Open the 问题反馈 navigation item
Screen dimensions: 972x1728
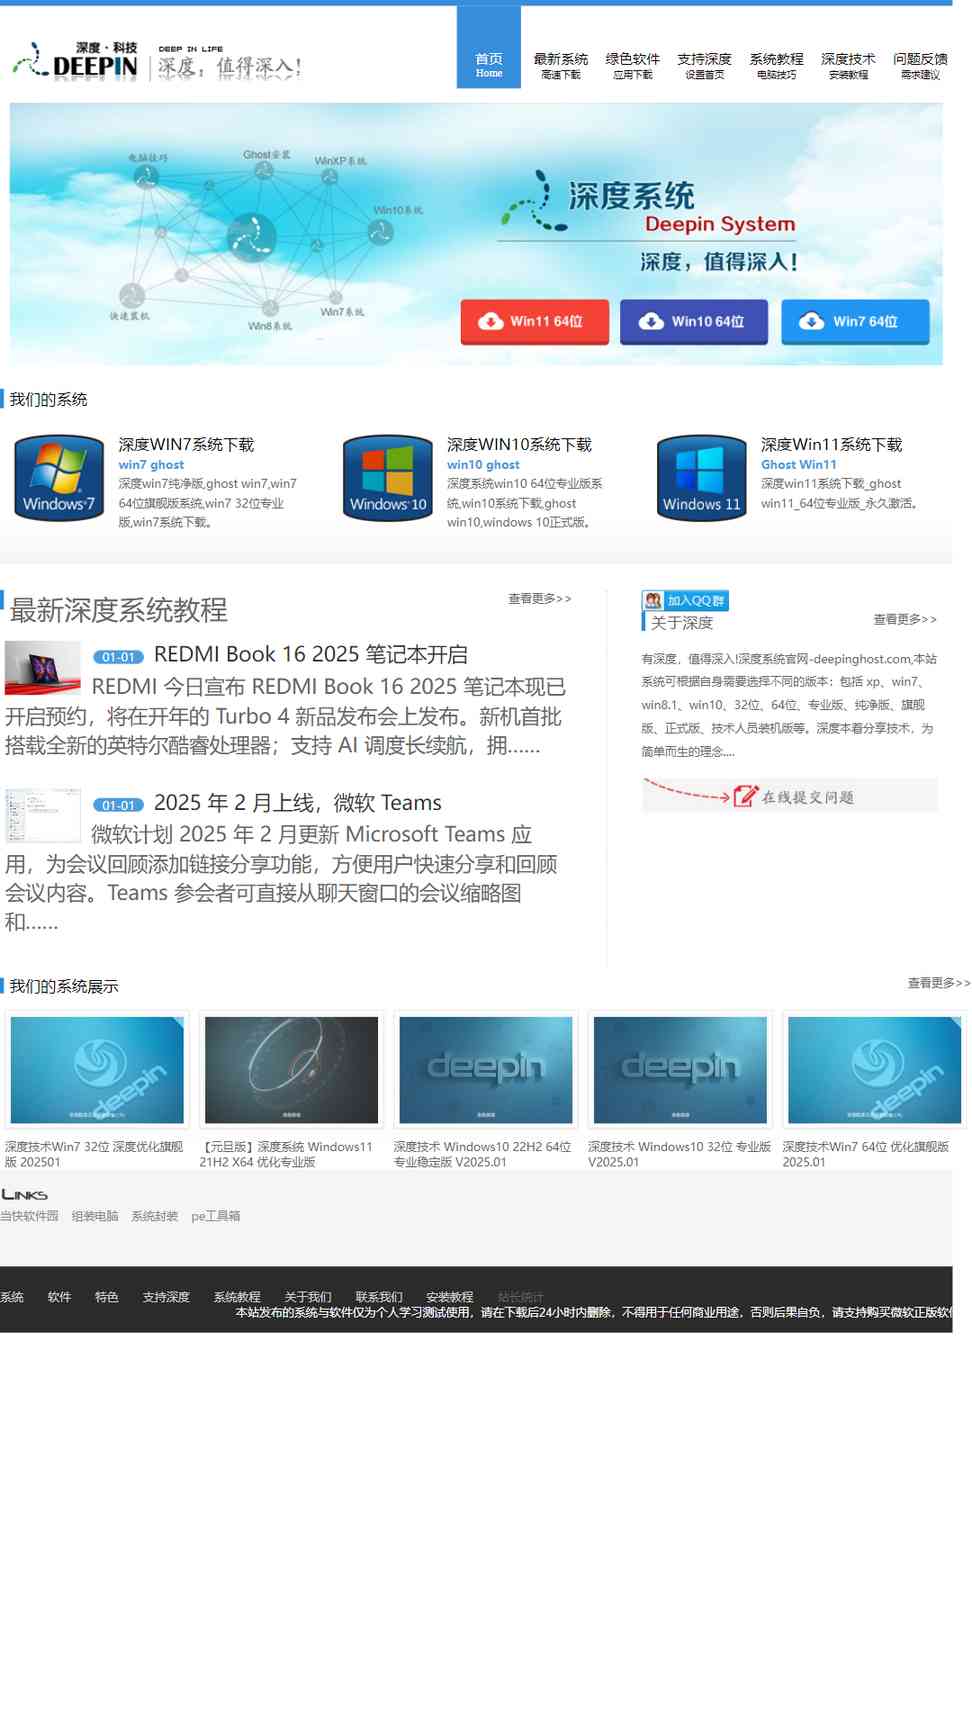click(921, 66)
